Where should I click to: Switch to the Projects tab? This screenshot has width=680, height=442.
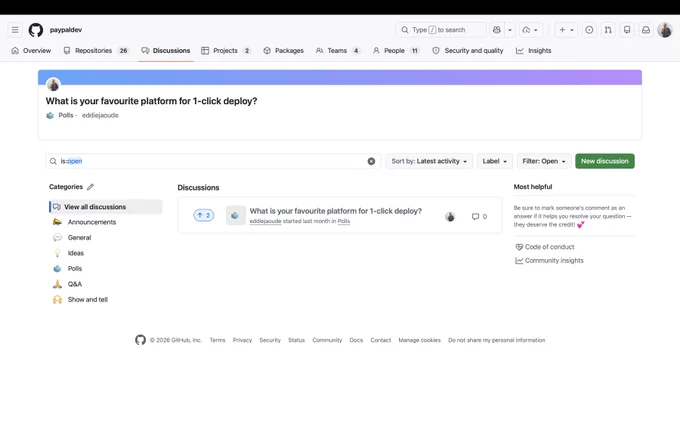[226, 51]
